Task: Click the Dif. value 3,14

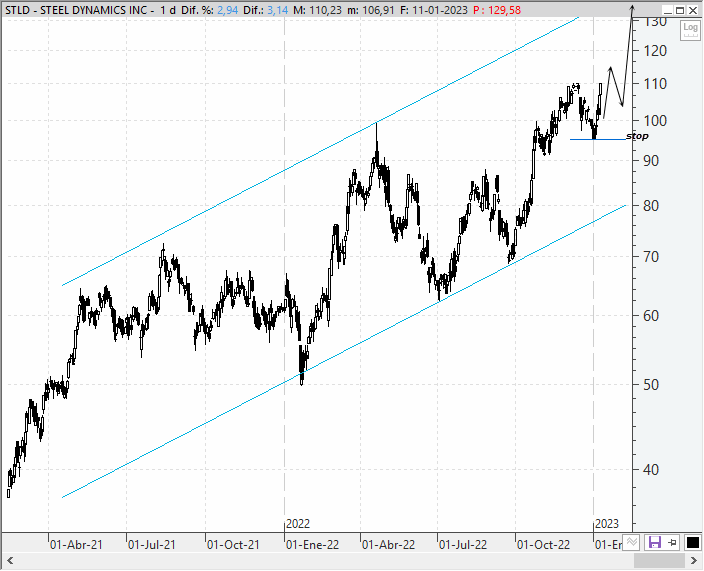Action: tap(277, 10)
